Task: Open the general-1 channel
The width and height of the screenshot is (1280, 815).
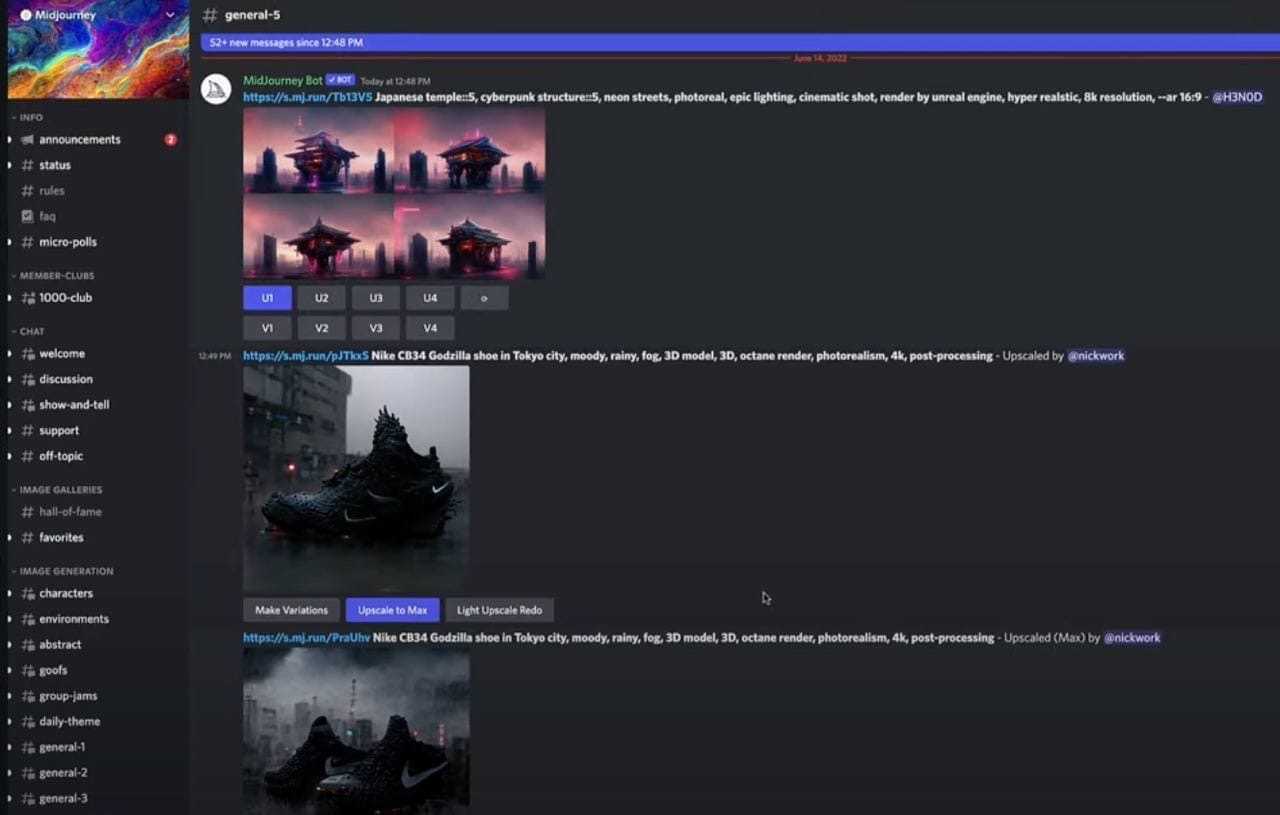Action: pos(62,747)
